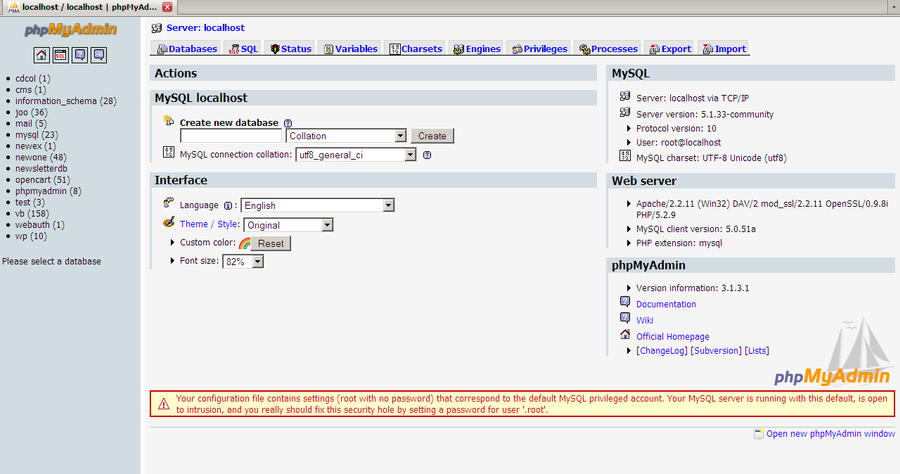900x474 pixels.
Task: Click the create new database star icon
Action: [x=168, y=120]
